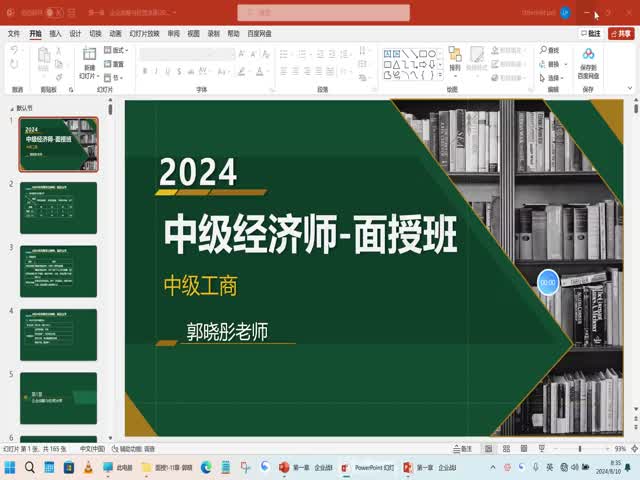Viewport: 640px width, 480px height.
Task: Click the blue 00:00 timer circle
Action: click(x=548, y=282)
